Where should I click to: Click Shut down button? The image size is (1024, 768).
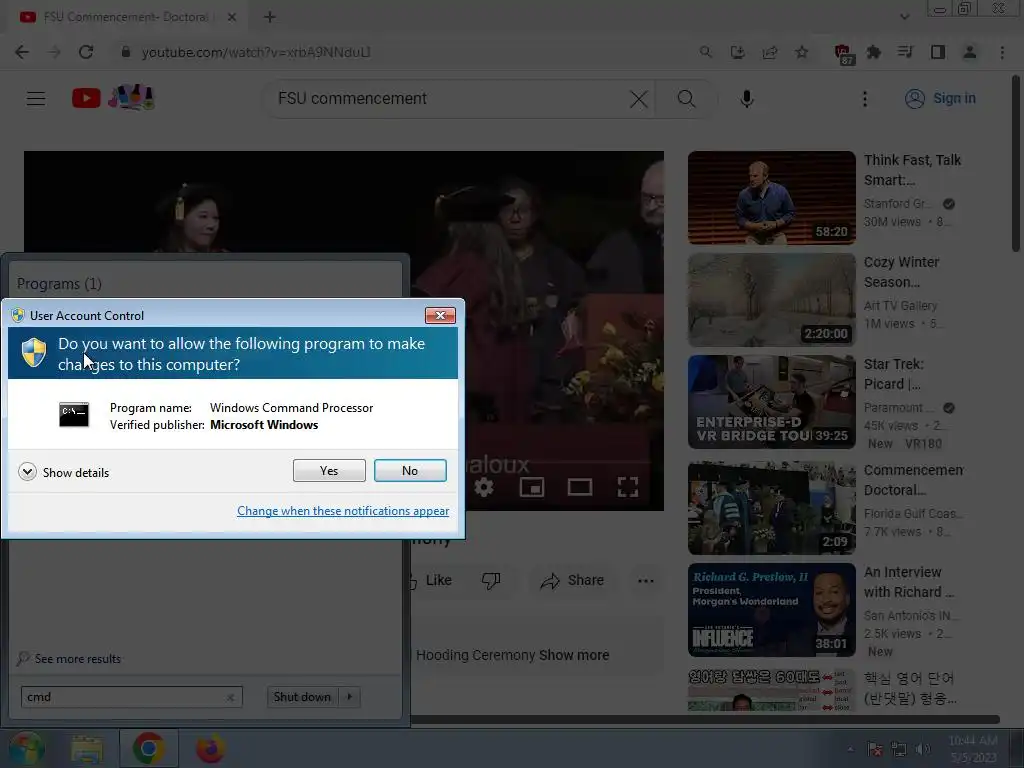pyautogui.click(x=302, y=697)
